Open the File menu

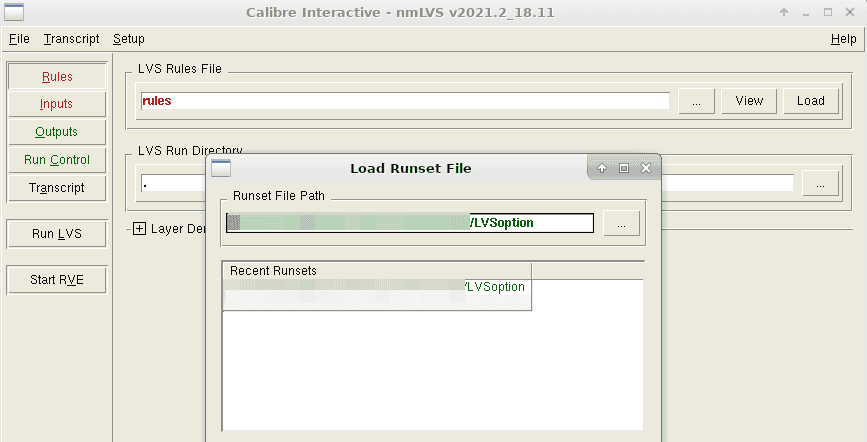pos(19,39)
